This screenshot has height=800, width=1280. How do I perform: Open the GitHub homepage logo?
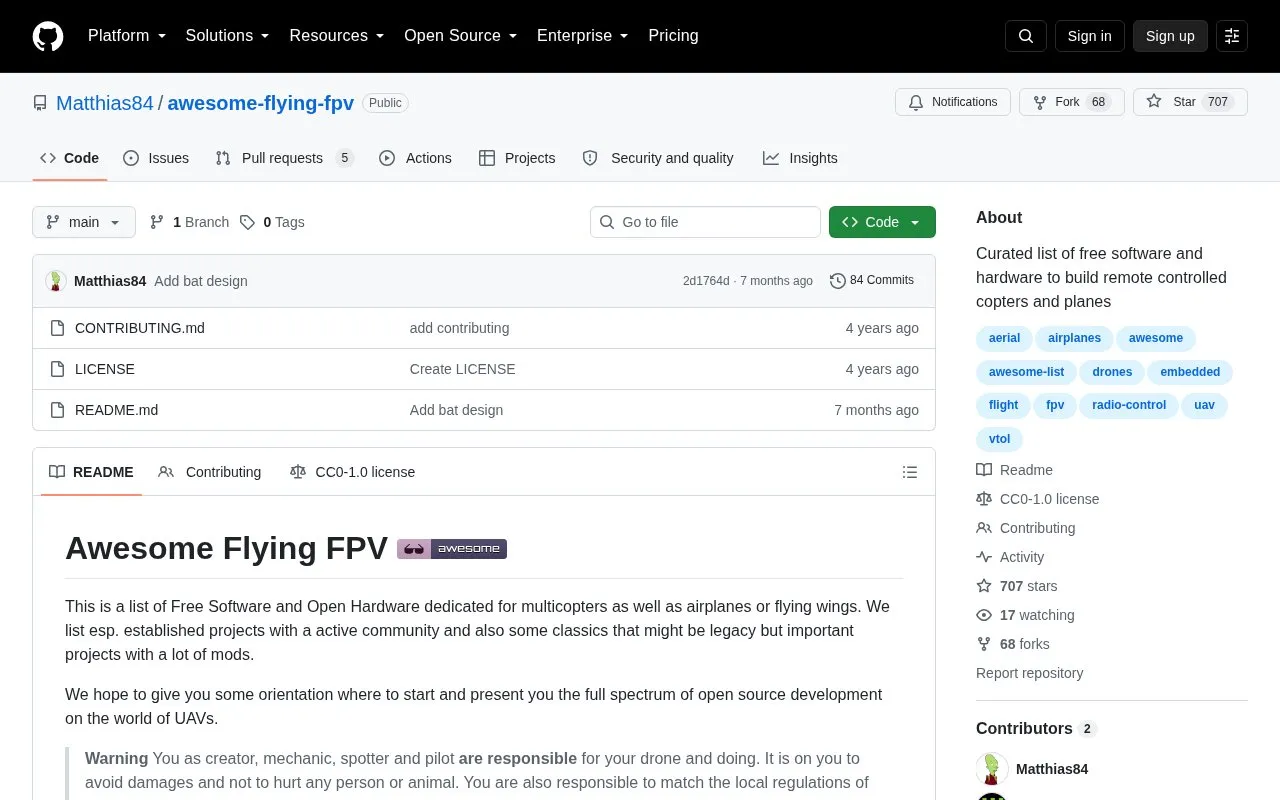coord(48,36)
